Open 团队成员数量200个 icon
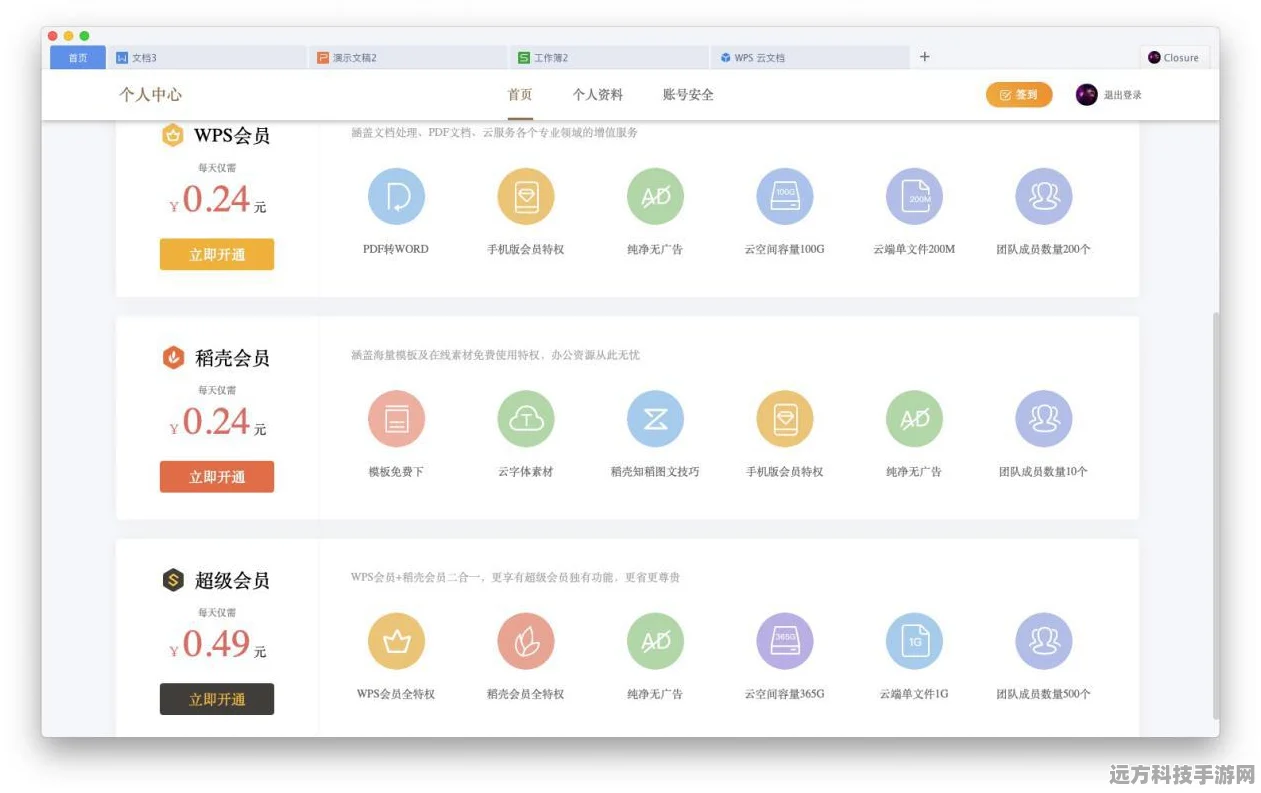This screenshot has width=1261, height=793. tap(1044, 196)
